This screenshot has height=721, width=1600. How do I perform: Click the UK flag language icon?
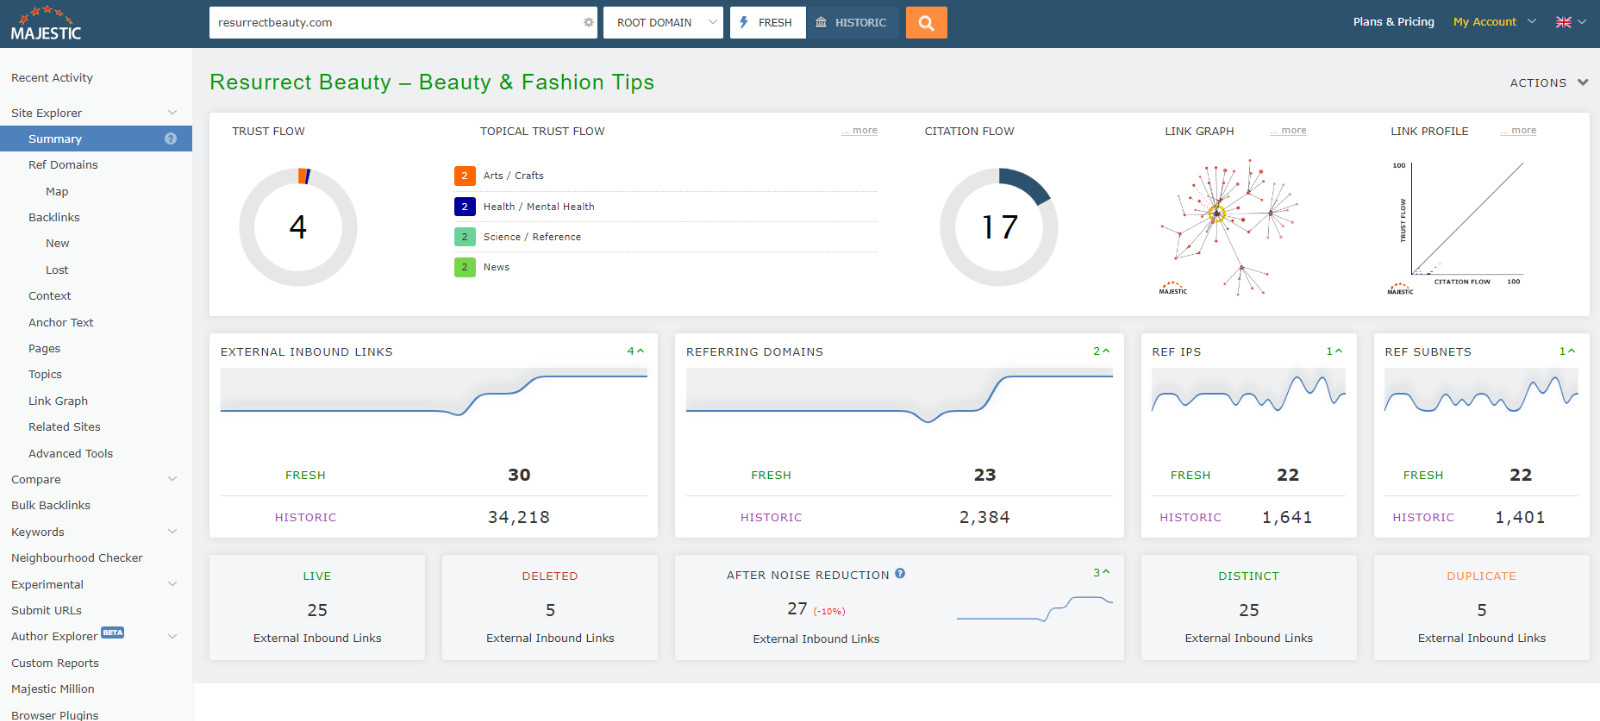click(x=1563, y=22)
